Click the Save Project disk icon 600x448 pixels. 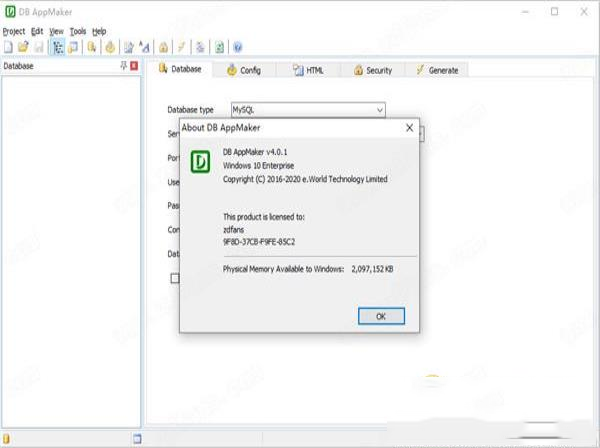[39, 47]
